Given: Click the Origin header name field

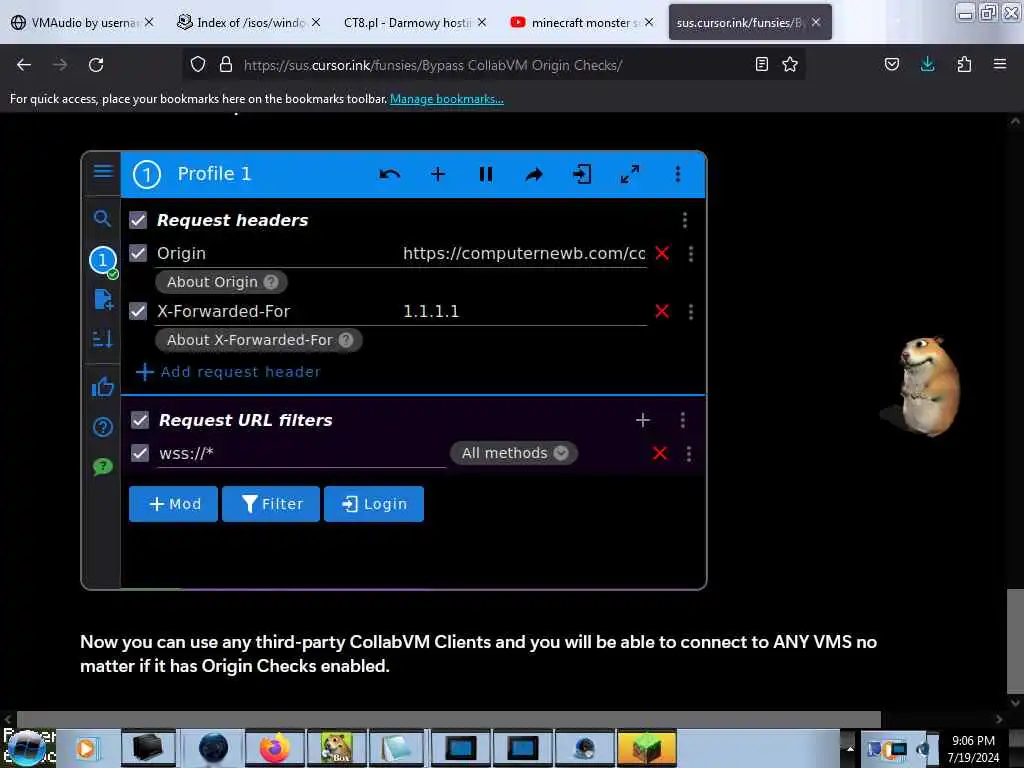Looking at the screenshot, I should coord(277,253).
